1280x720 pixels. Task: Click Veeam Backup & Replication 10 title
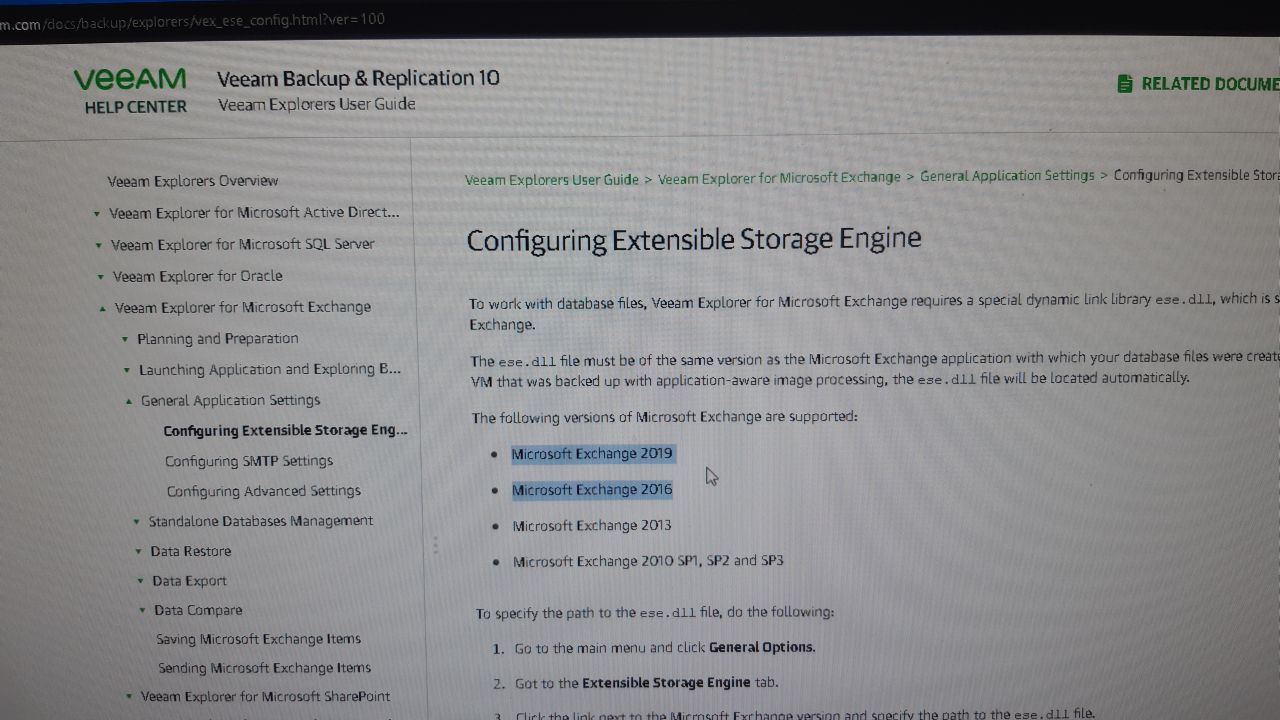click(x=358, y=79)
